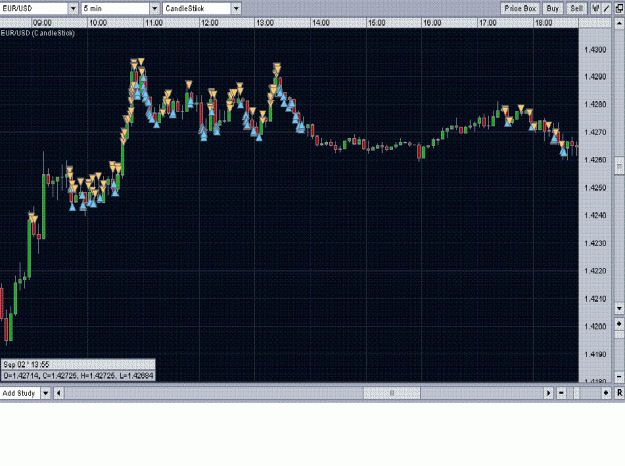Viewport: 625px width, 466px height.
Task: Click the 5 min interval field
Action: (x=116, y=8)
